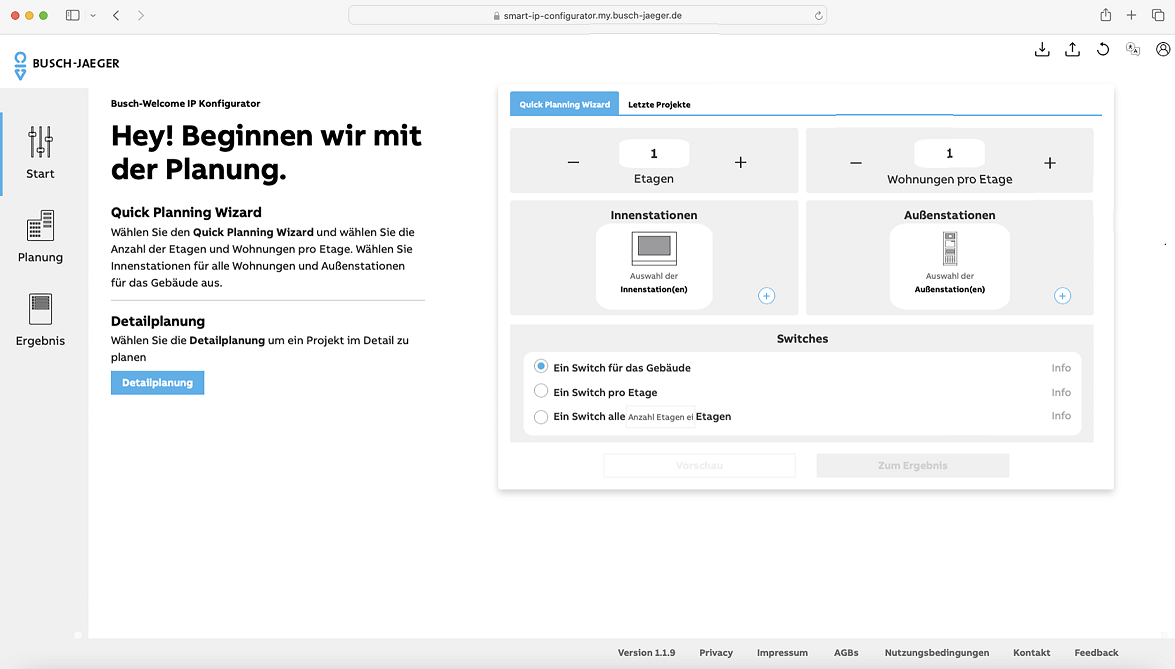
Task: Switch to Letzte Projekte tab
Action: point(659,104)
